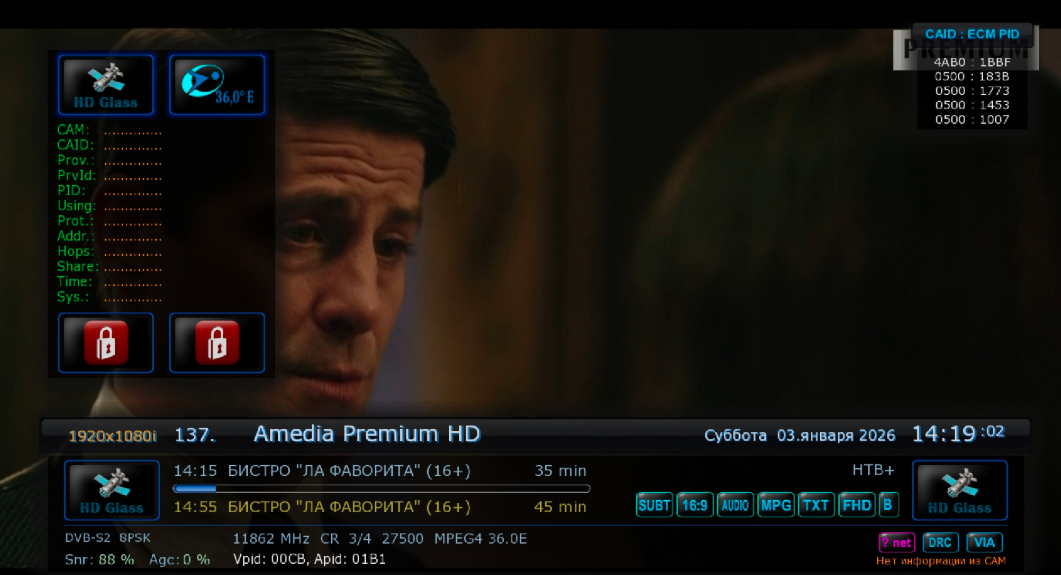Click the VIA crypto badge

coord(984,543)
